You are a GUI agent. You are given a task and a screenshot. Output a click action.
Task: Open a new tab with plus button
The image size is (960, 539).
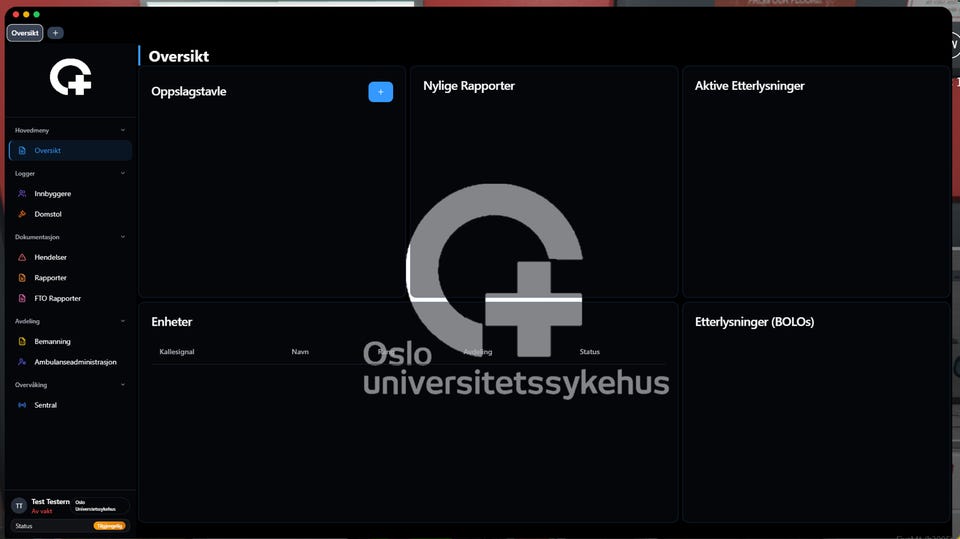click(55, 33)
